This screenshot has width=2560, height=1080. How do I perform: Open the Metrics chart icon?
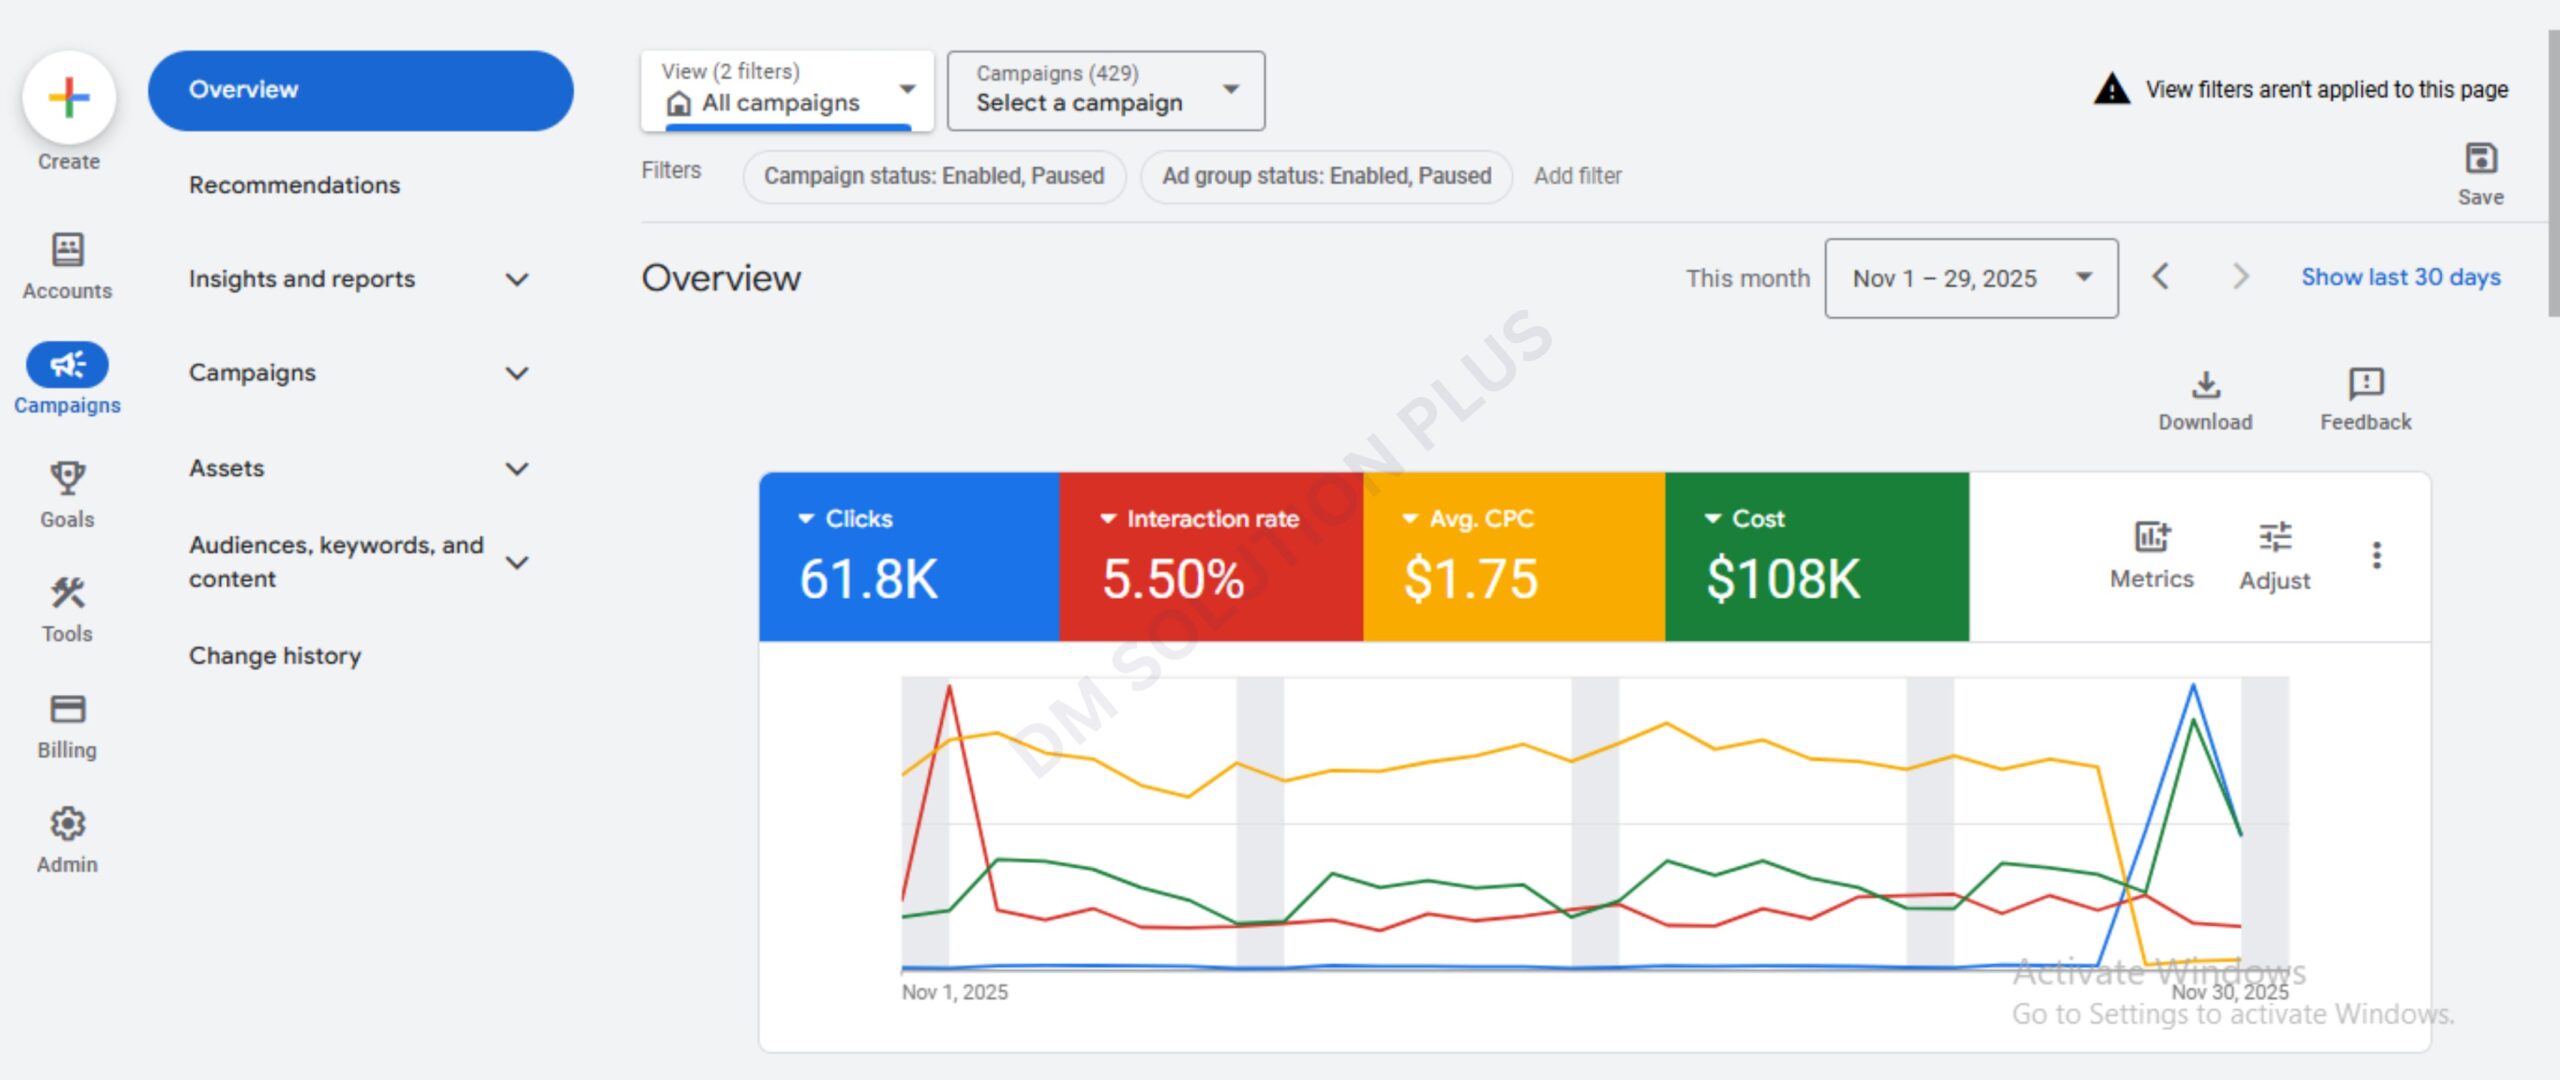2151,538
